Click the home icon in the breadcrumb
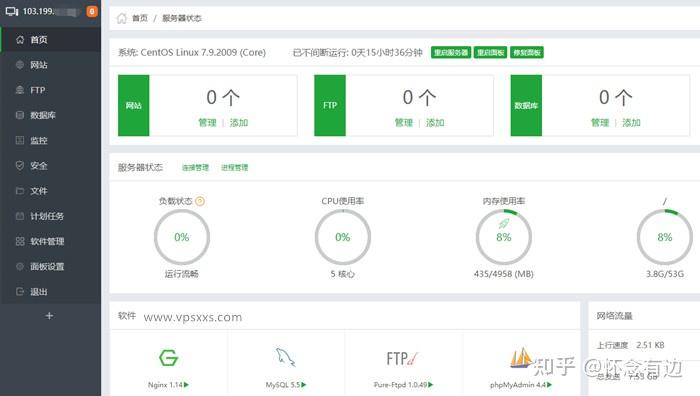The width and height of the screenshot is (700, 396). (x=122, y=18)
